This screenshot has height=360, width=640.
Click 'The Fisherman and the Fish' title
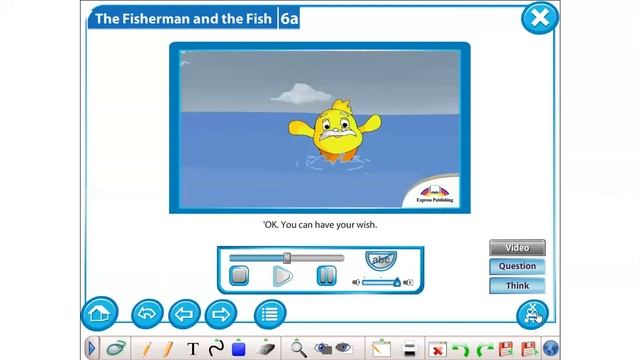point(183,19)
